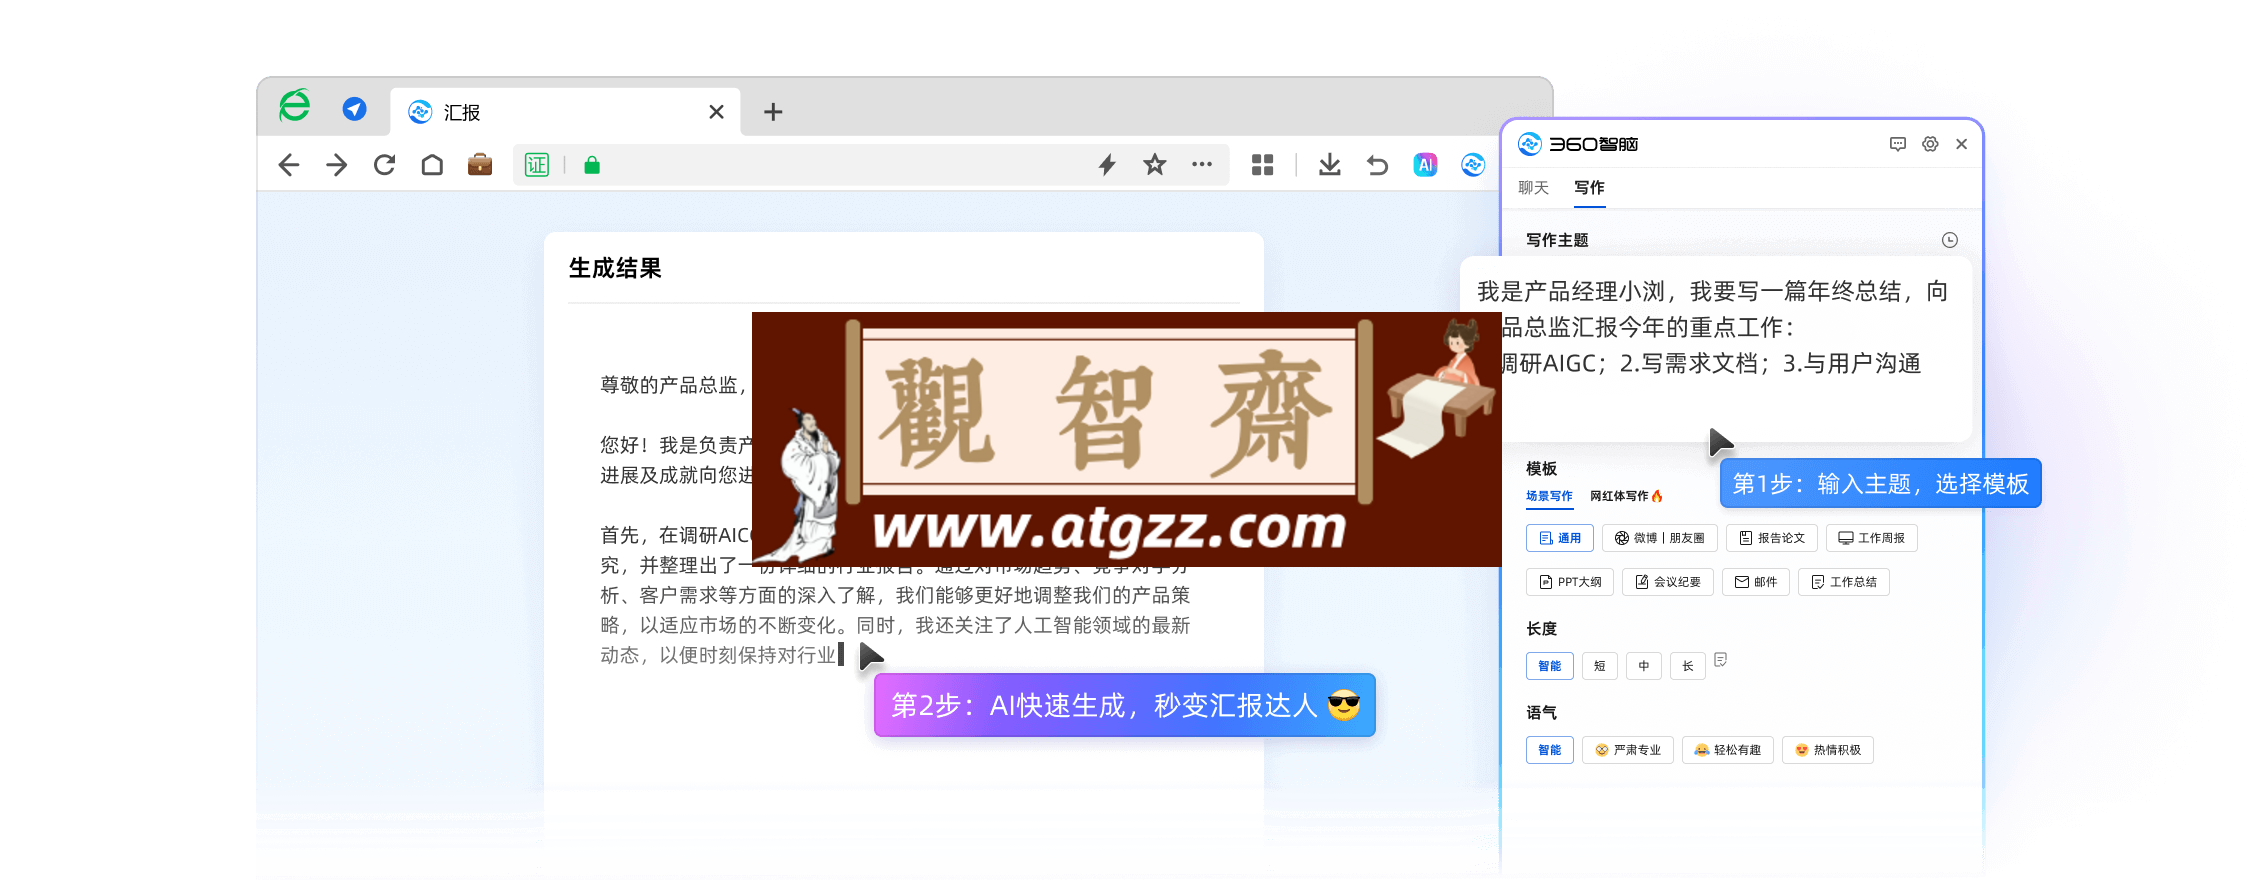This screenshot has height=880, width=2256.
Task: Select the 工作周报 template
Action: point(1872,538)
